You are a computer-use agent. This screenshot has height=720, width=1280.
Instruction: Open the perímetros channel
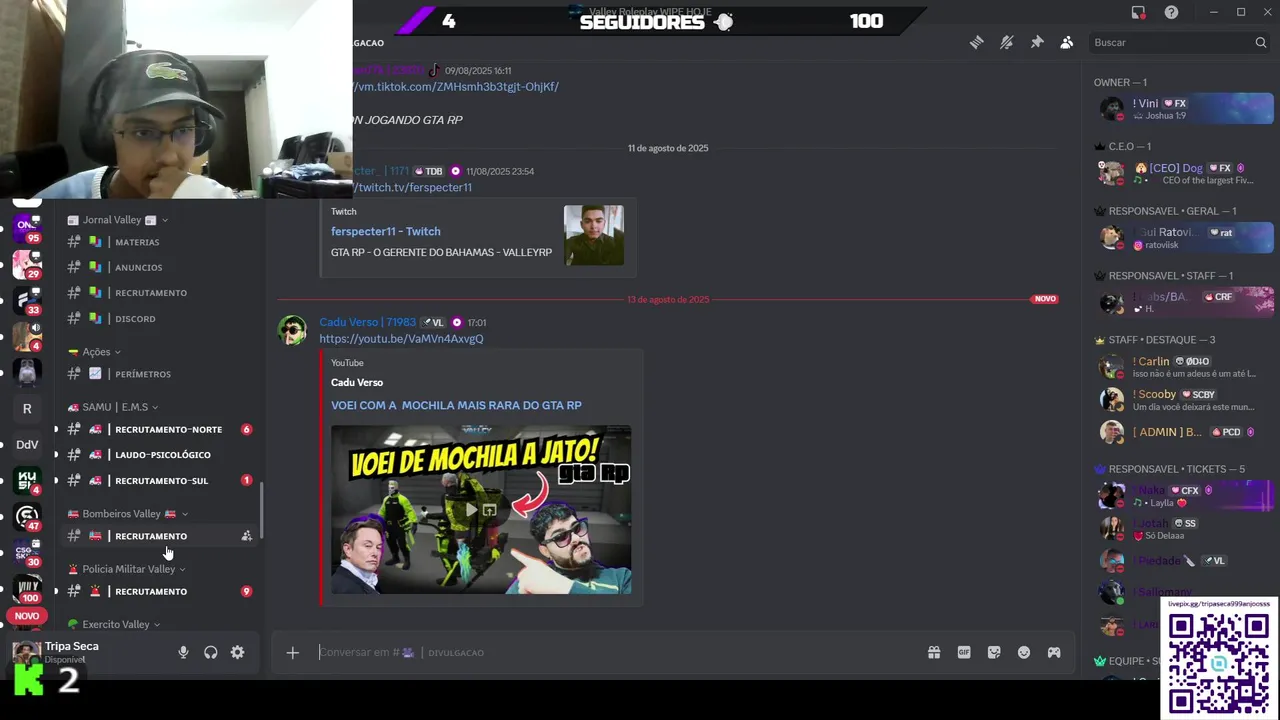click(x=160, y=374)
